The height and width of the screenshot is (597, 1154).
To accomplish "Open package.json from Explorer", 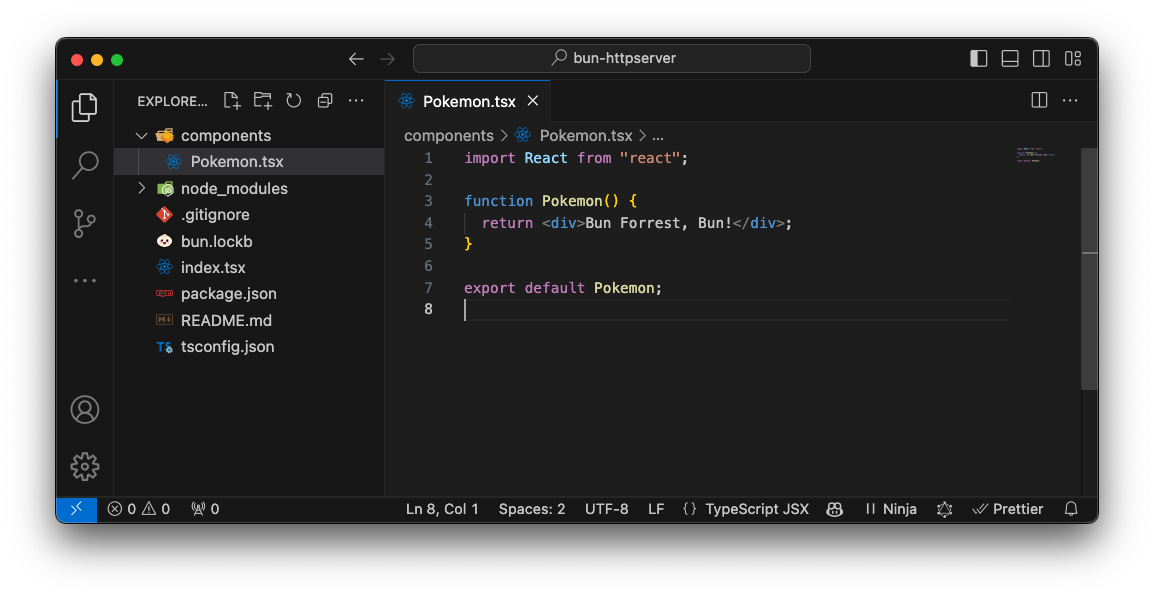I will click(249, 294).
